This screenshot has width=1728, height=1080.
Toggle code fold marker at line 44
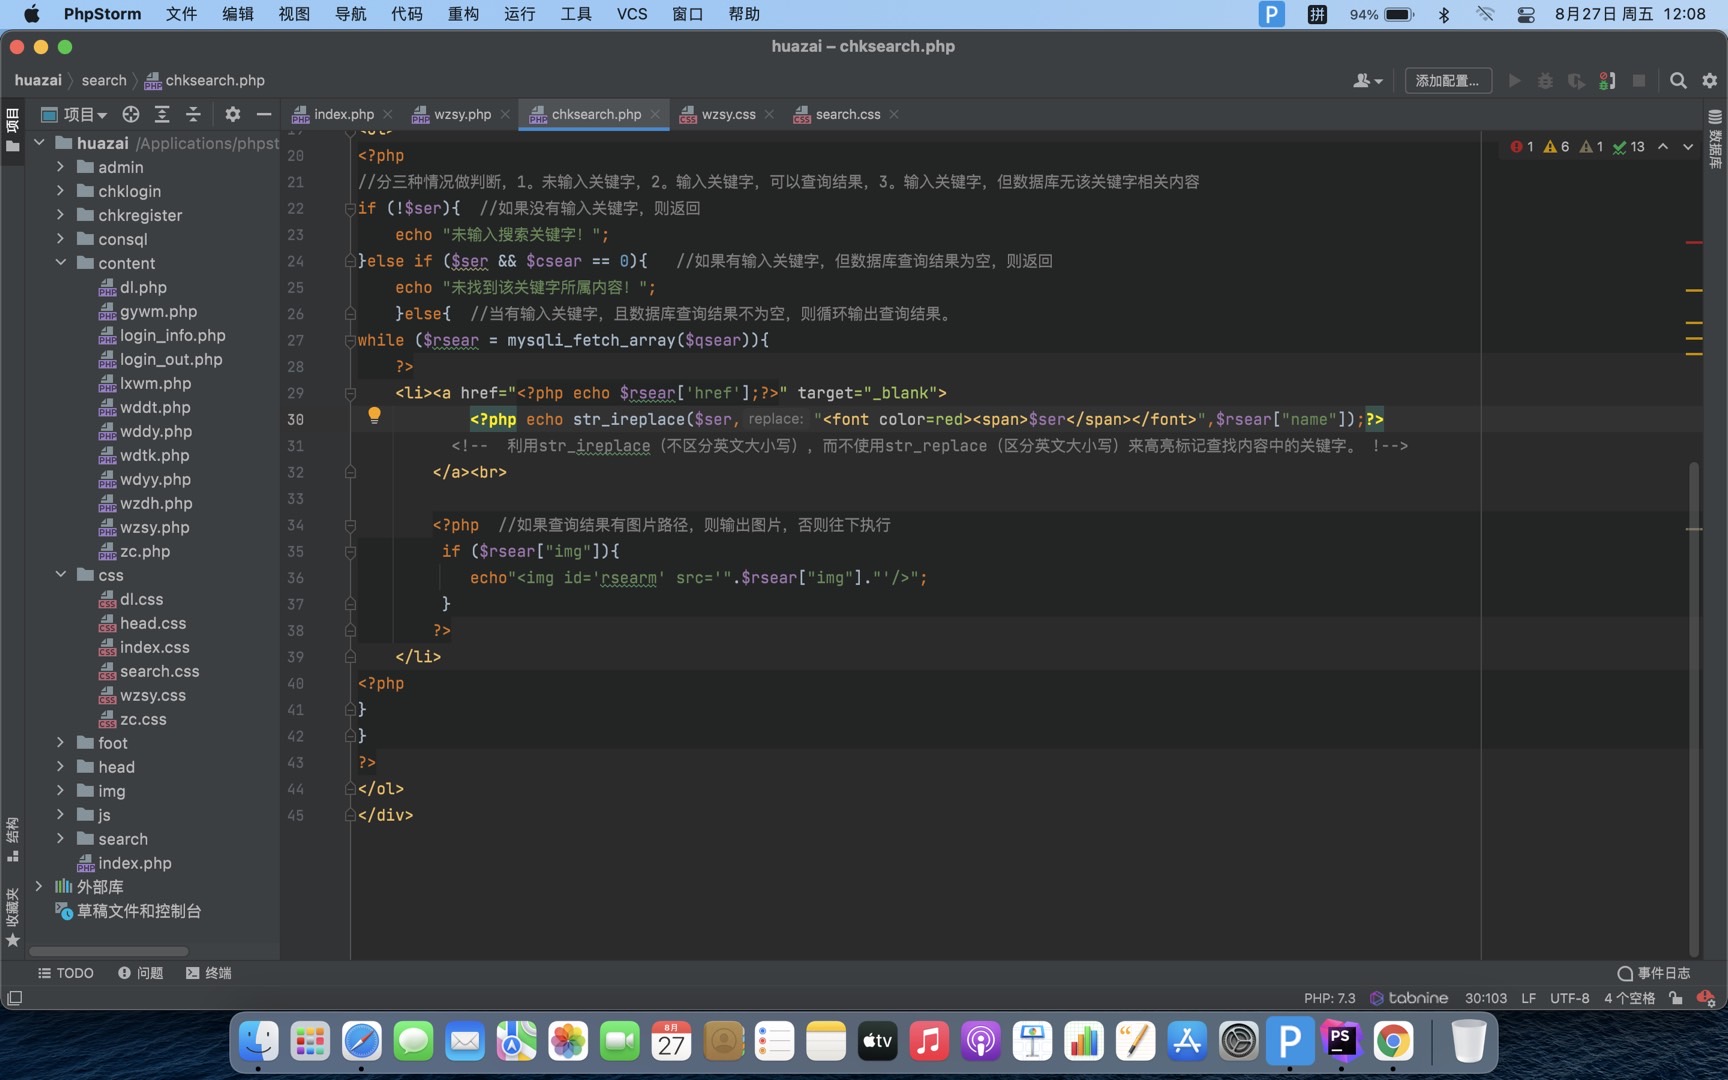tap(350, 789)
